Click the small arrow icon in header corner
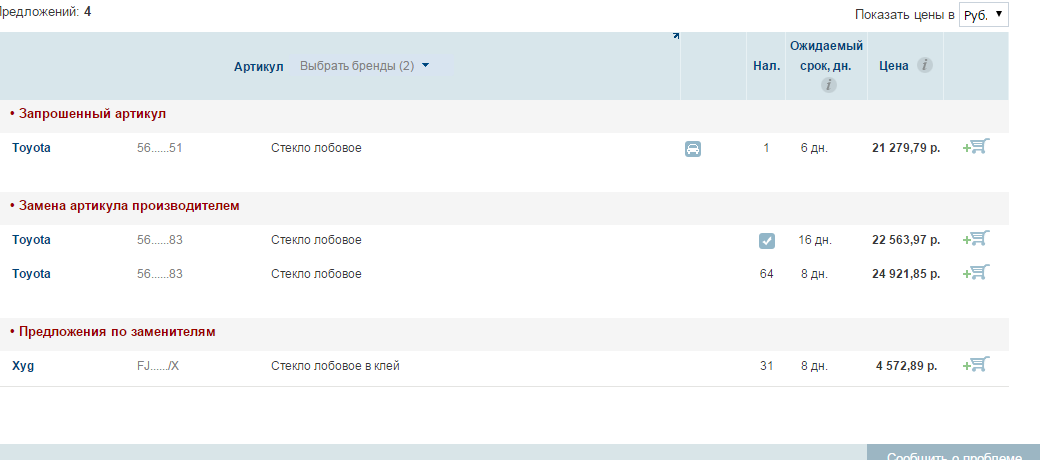Viewport: 1040px width, 460px height. click(676, 37)
